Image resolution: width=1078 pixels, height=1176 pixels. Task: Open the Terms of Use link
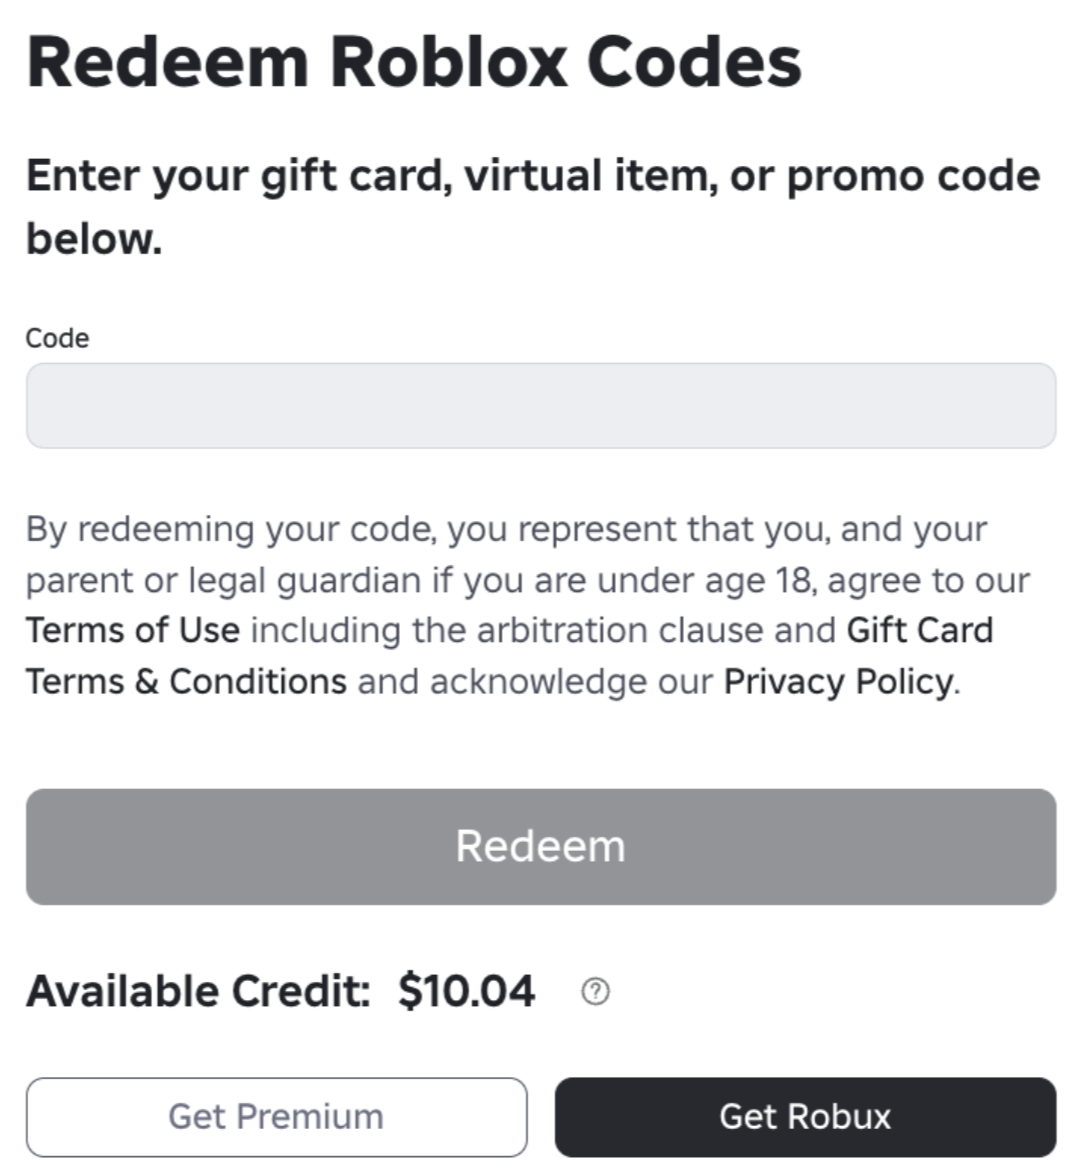point(134,630)
